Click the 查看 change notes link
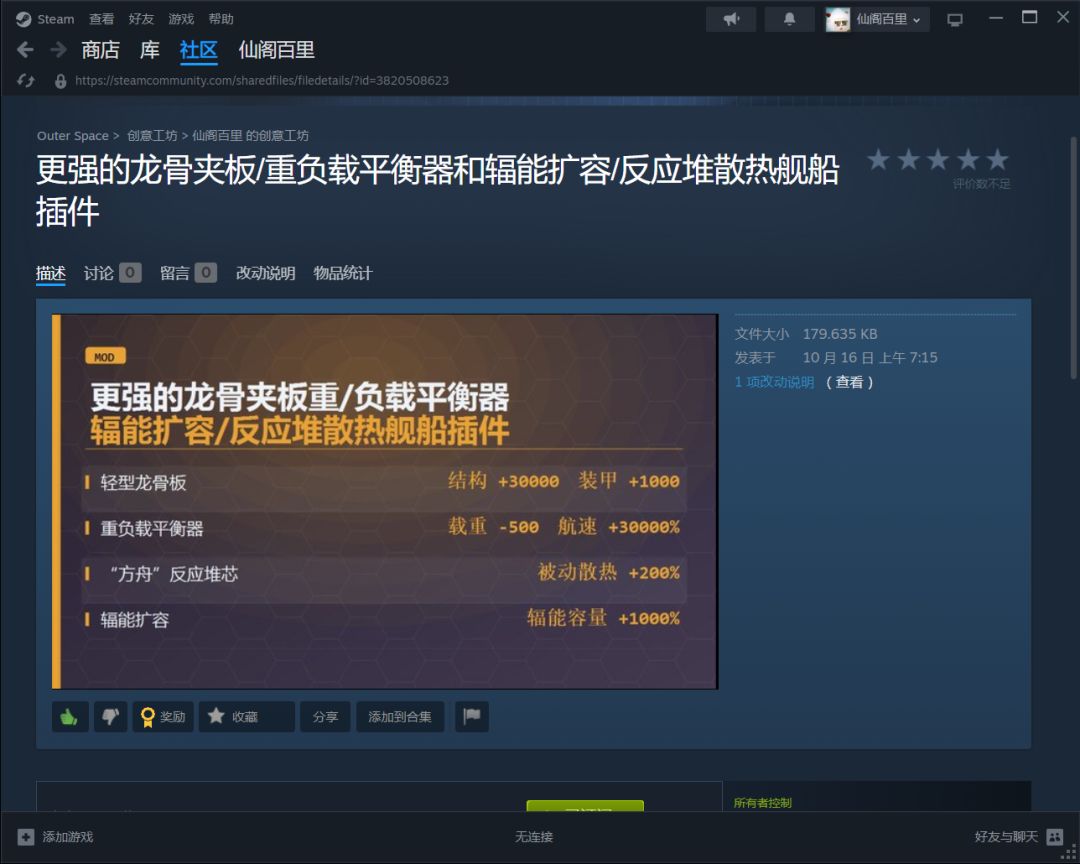The width and height of the screenshot is (1080, 864). click(x=849, y=382)
